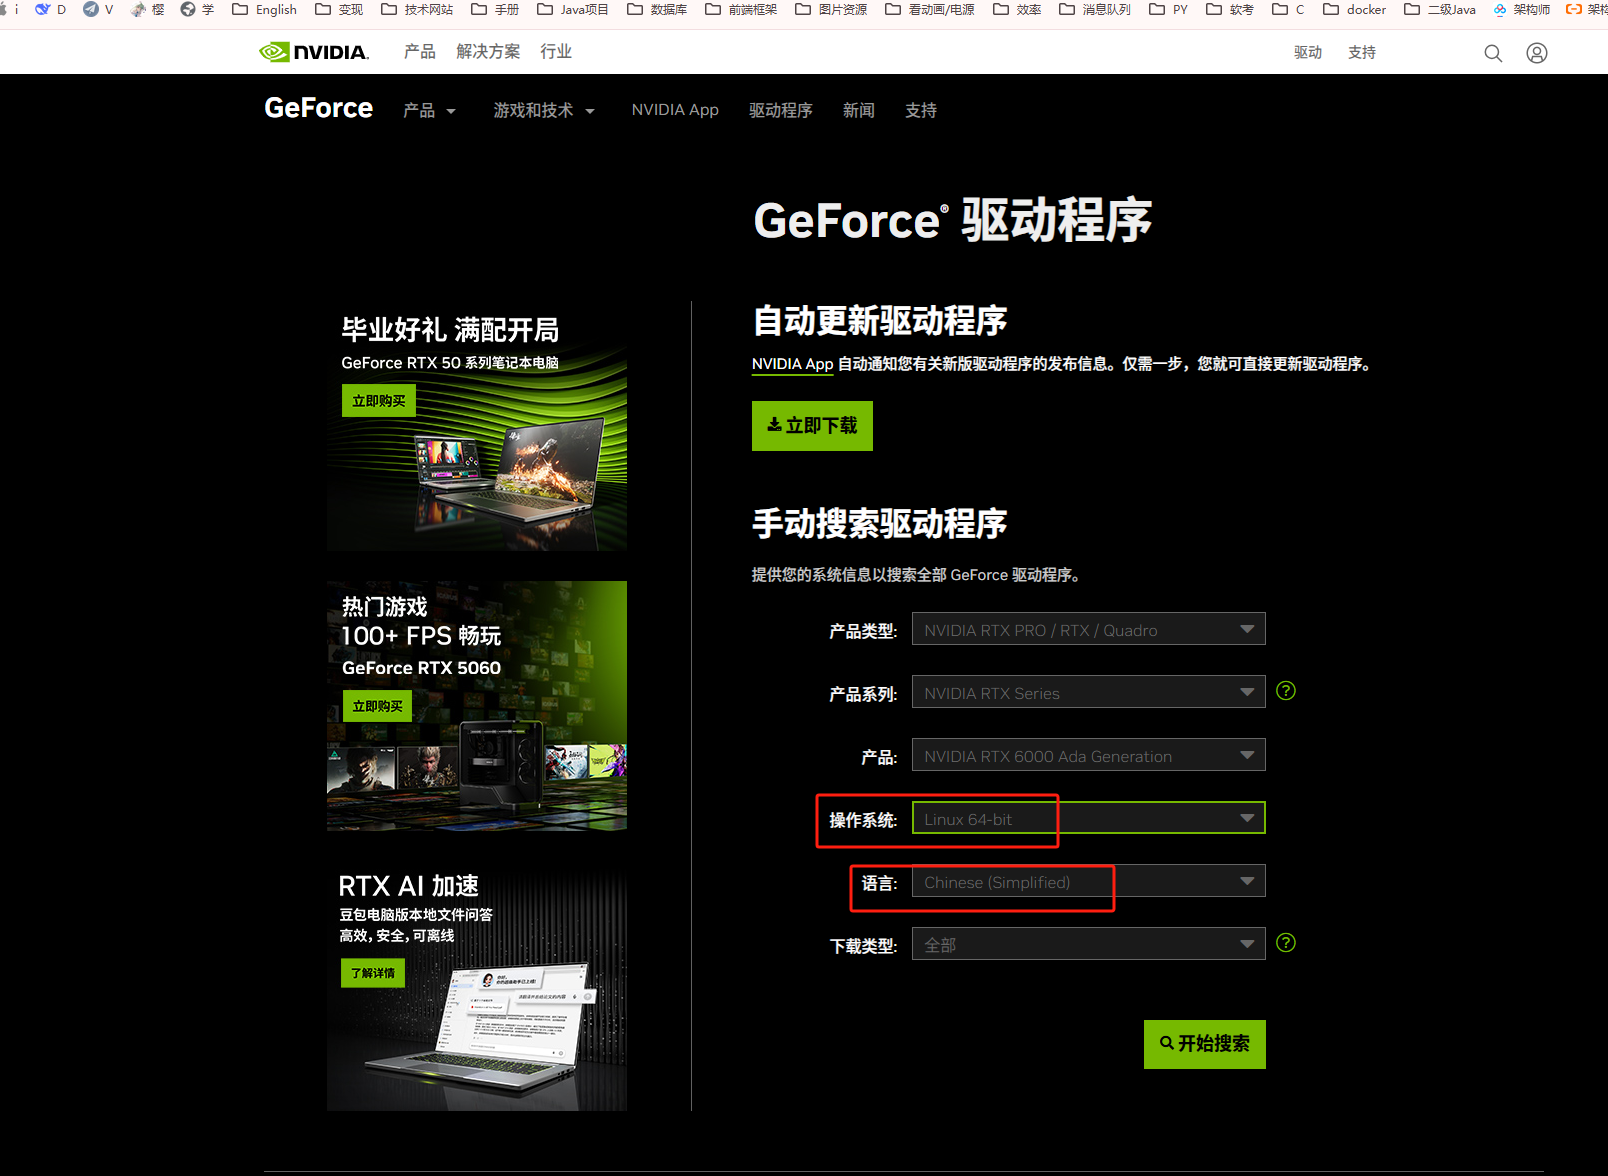Open the search magnifier icon
This screenshot has width=1608, height=1176.
click(1492, 53)
